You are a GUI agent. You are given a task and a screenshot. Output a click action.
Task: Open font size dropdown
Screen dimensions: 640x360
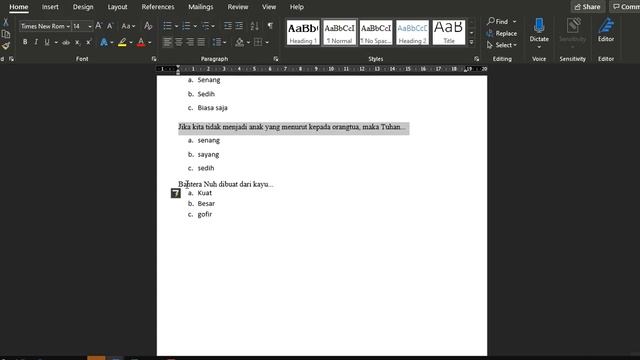(x=90, y=27)
